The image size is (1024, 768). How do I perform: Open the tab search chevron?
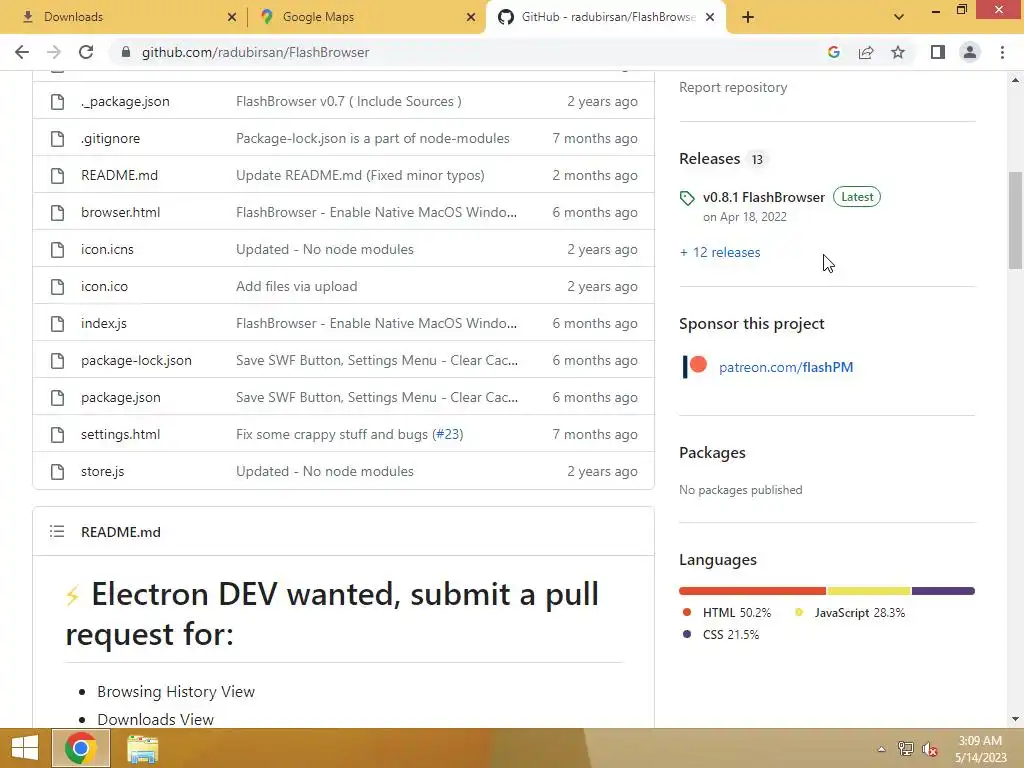[x=899, y=17]
